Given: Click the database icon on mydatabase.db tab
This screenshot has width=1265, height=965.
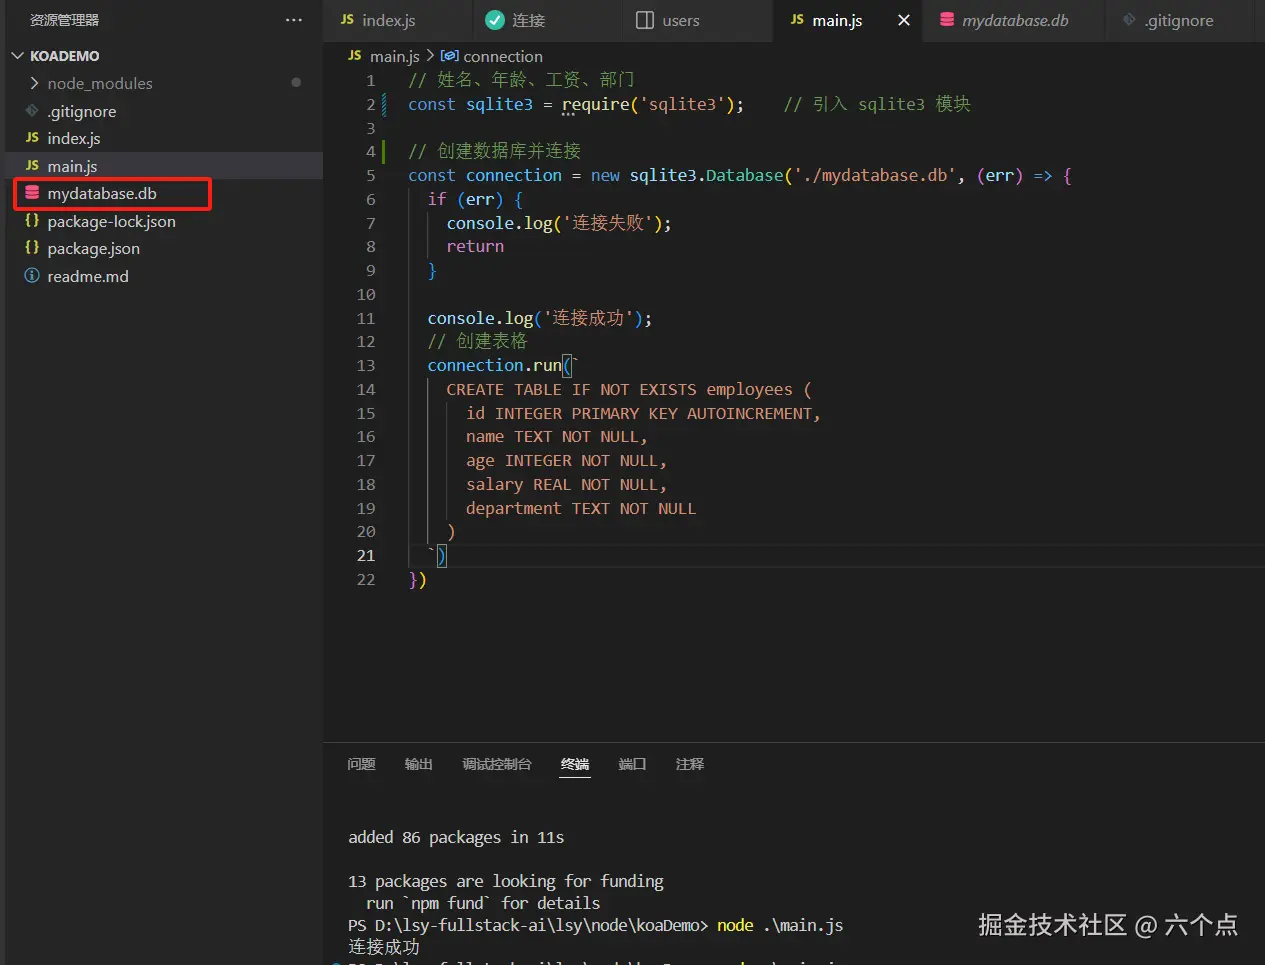Looking at the screenshot, I should click(947, 20).
